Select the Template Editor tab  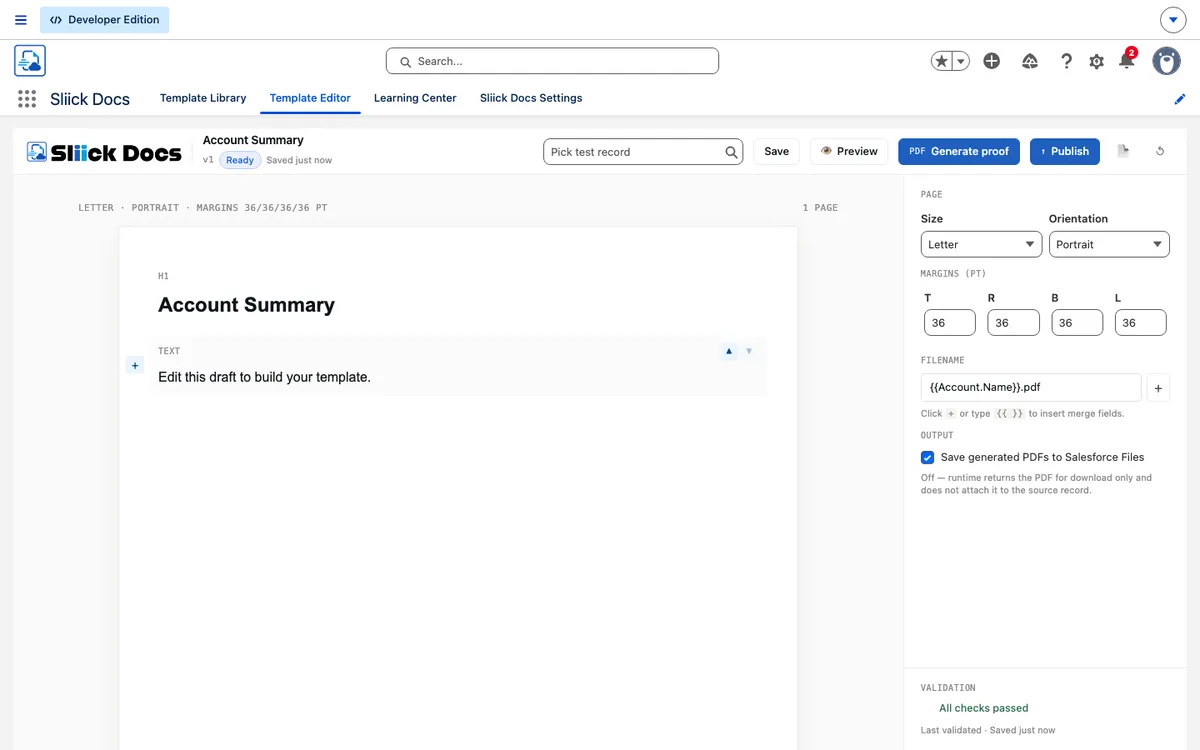310,98
